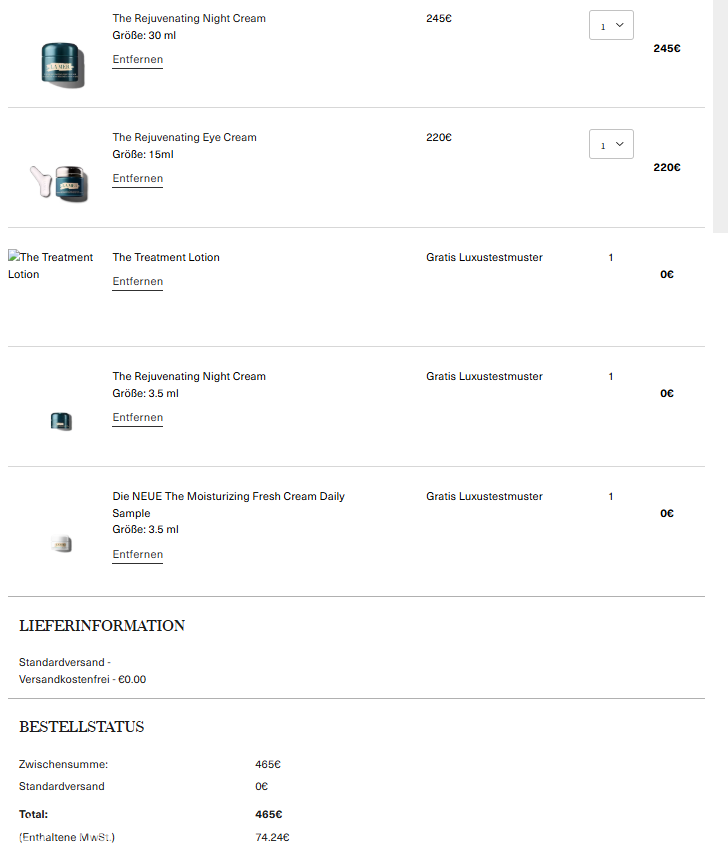Open The Rejuvenating Eye Cream product title
The image size is (728, 856).
pos(184,138)
